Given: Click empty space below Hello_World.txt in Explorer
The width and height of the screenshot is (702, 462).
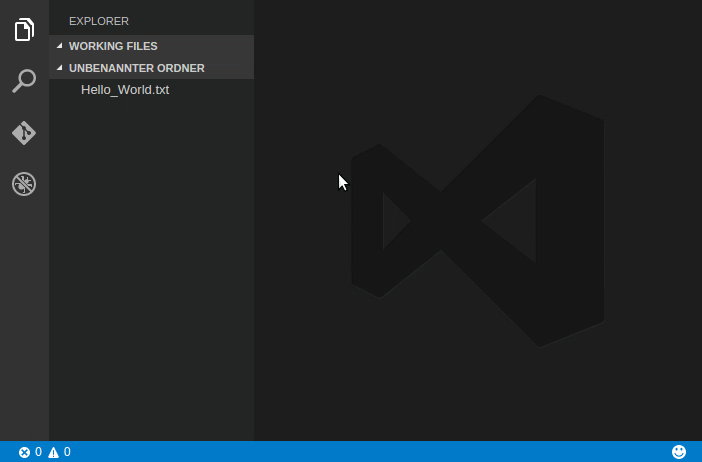Looking at the screenshot, I should pyautogui.click(x=150, y=270).
